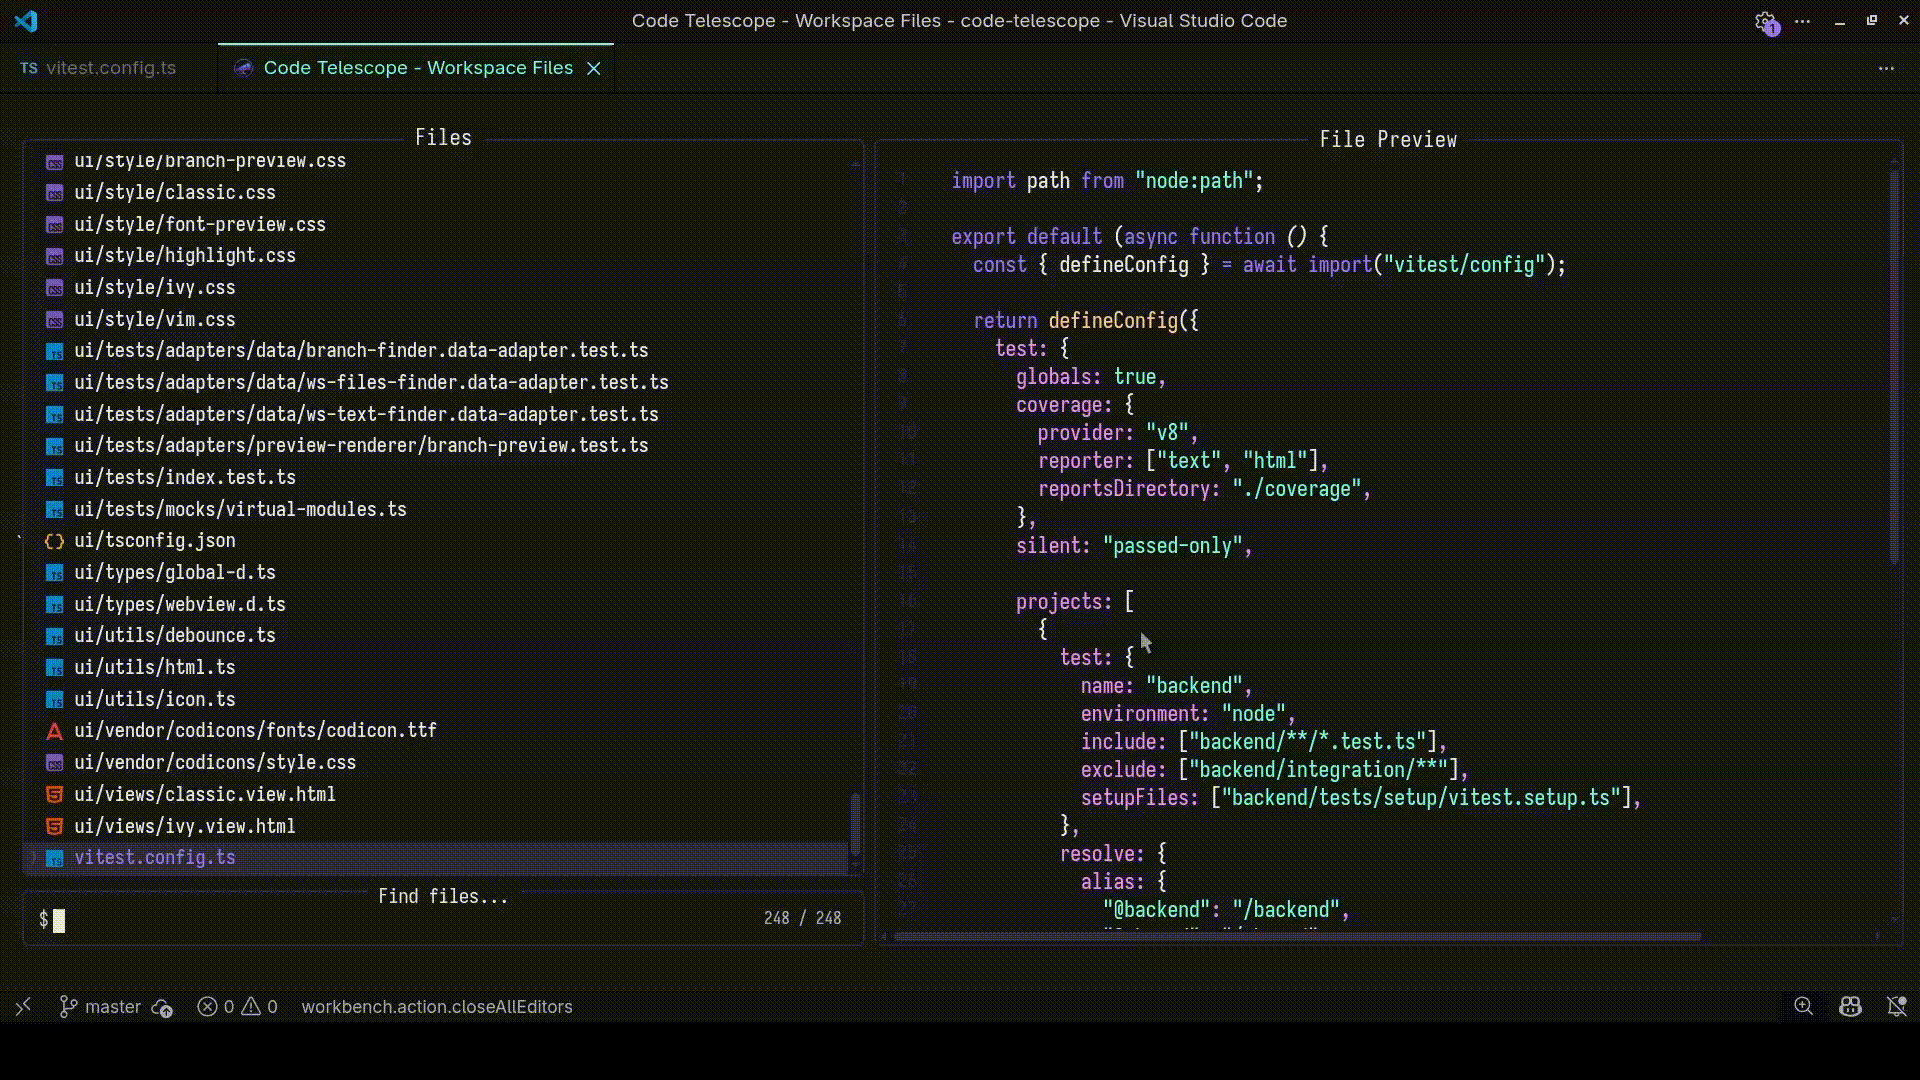Click the CSS icon beside ui/vendor/codicons/style.css
Viewport: 1920px width, 1080px height.
(55, 762)
